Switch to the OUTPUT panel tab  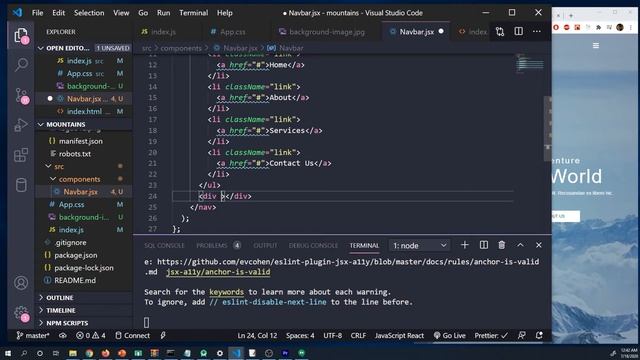(x=265, y=245)
